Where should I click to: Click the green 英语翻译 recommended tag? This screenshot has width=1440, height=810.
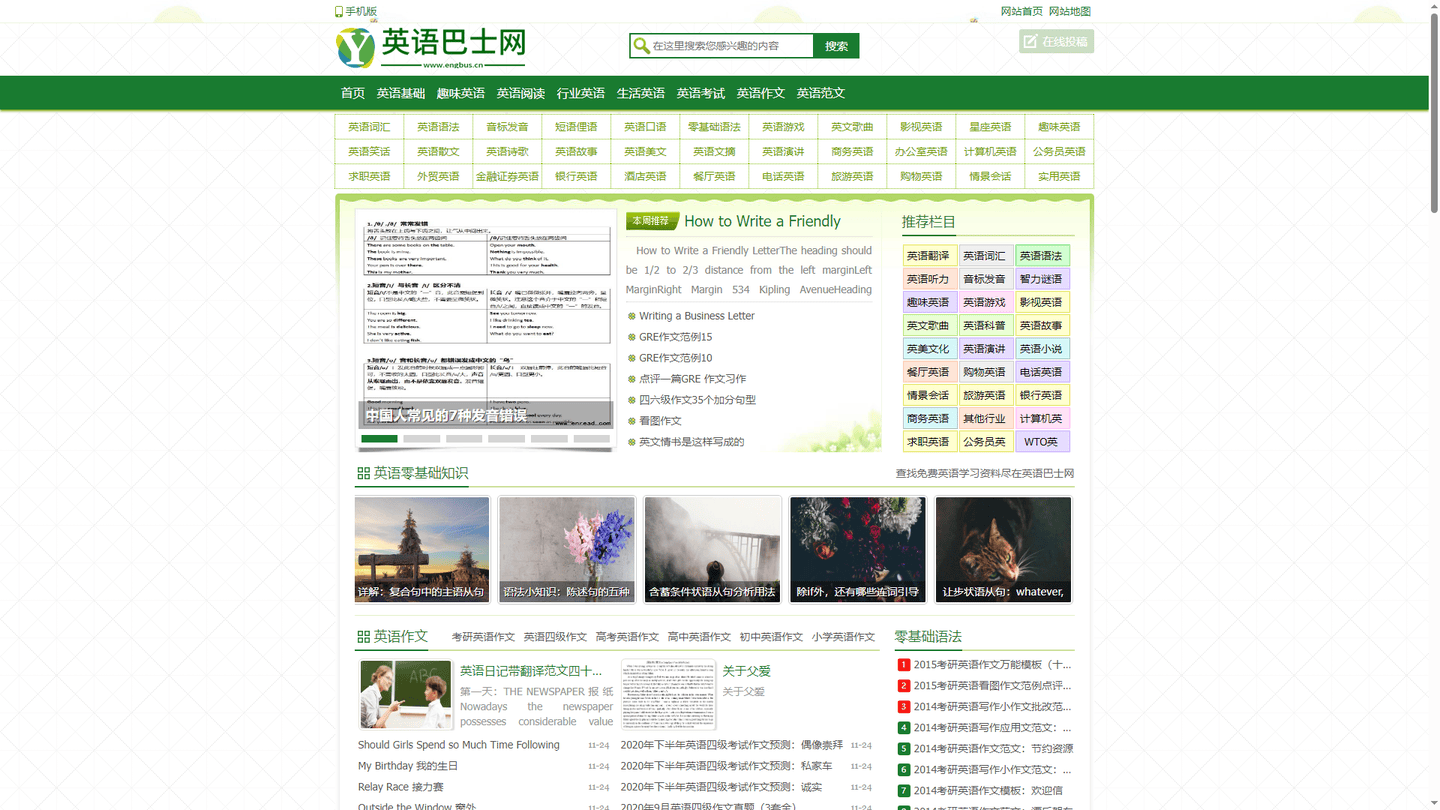[x=930, y=256]
